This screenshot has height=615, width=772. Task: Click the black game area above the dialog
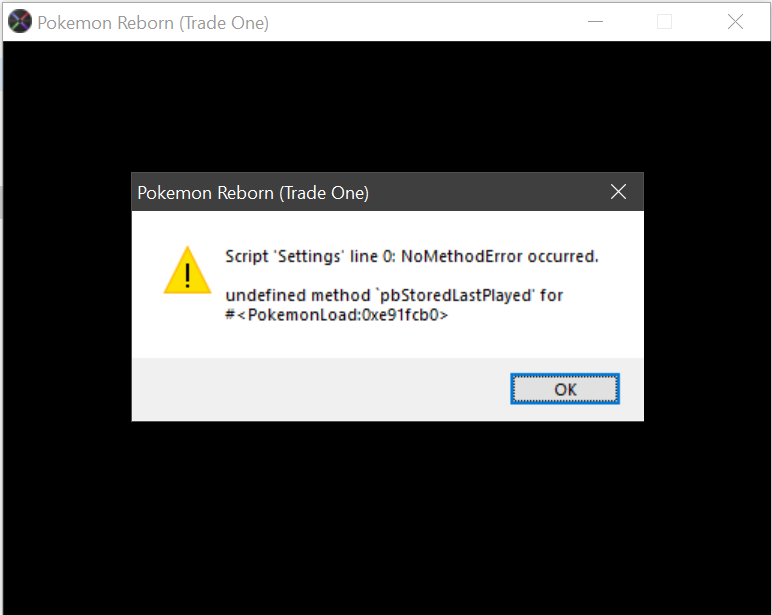click(387, 106)
